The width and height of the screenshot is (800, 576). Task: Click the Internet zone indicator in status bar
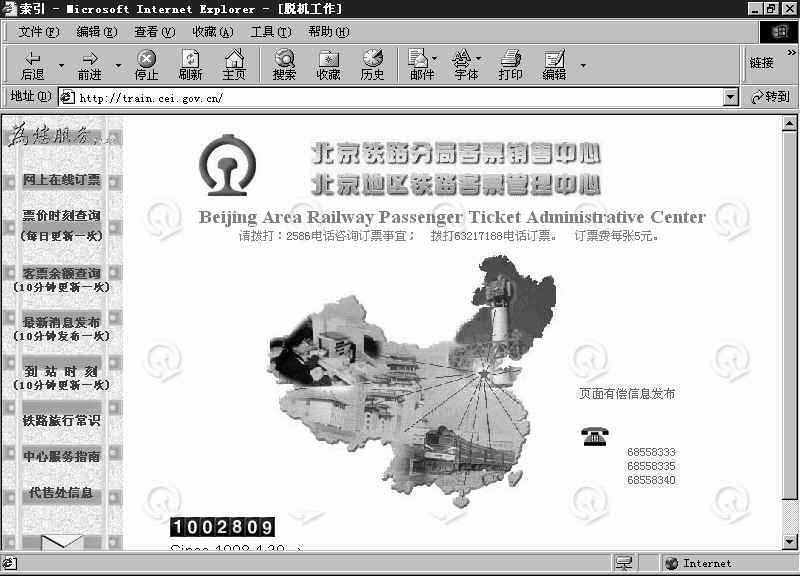tap(700, 563)
